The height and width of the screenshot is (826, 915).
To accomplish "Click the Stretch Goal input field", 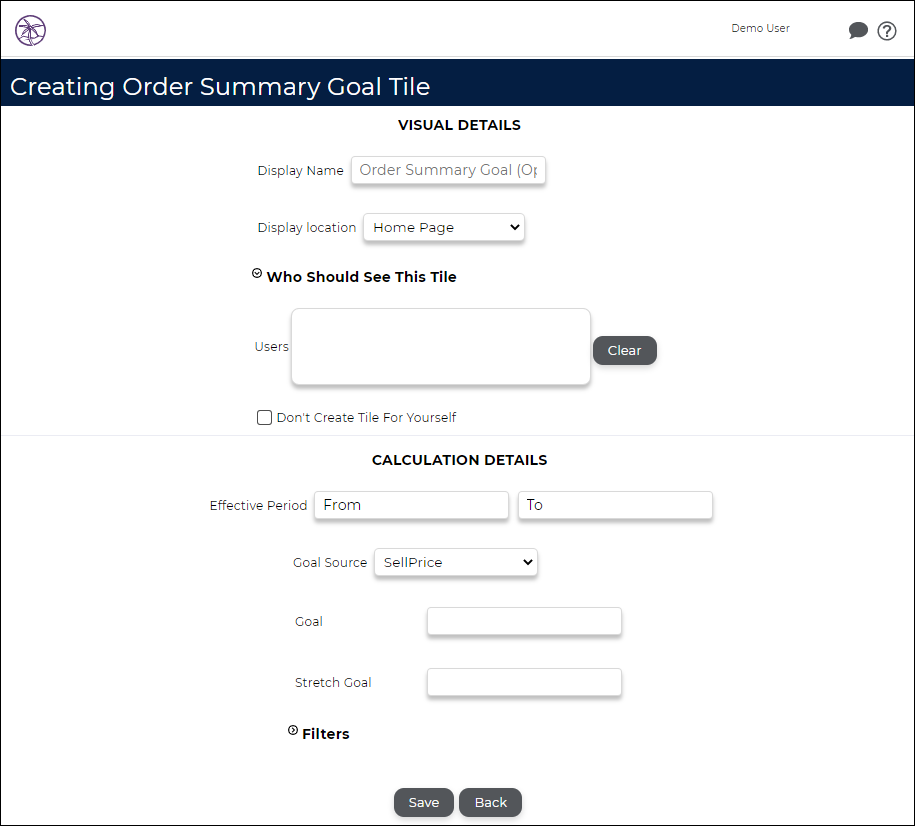I will (523, 682).
